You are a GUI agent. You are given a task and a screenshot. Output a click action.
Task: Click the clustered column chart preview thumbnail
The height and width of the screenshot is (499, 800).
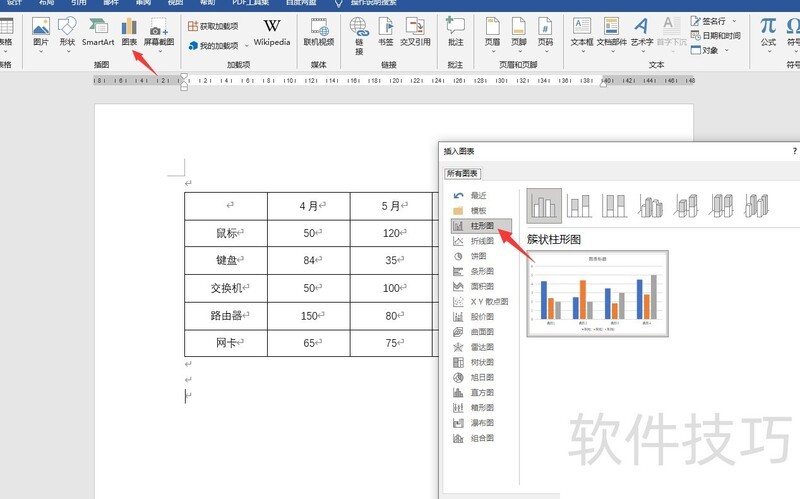coord(597,293)
